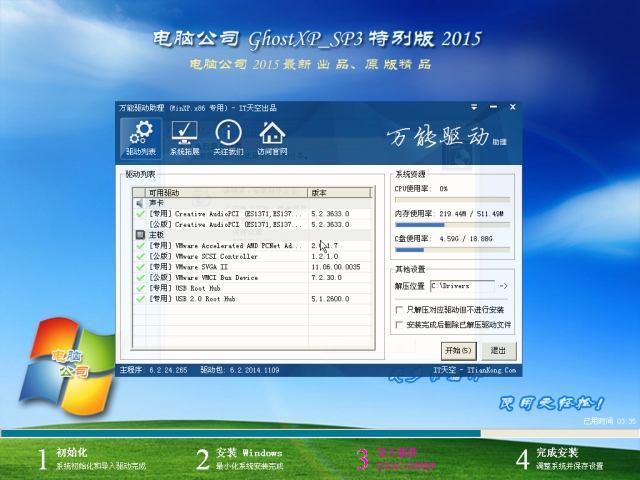640x480 pixels.
Task: Select the [公版] Creative AudioPCI row
Action: (x=252, y=224)
